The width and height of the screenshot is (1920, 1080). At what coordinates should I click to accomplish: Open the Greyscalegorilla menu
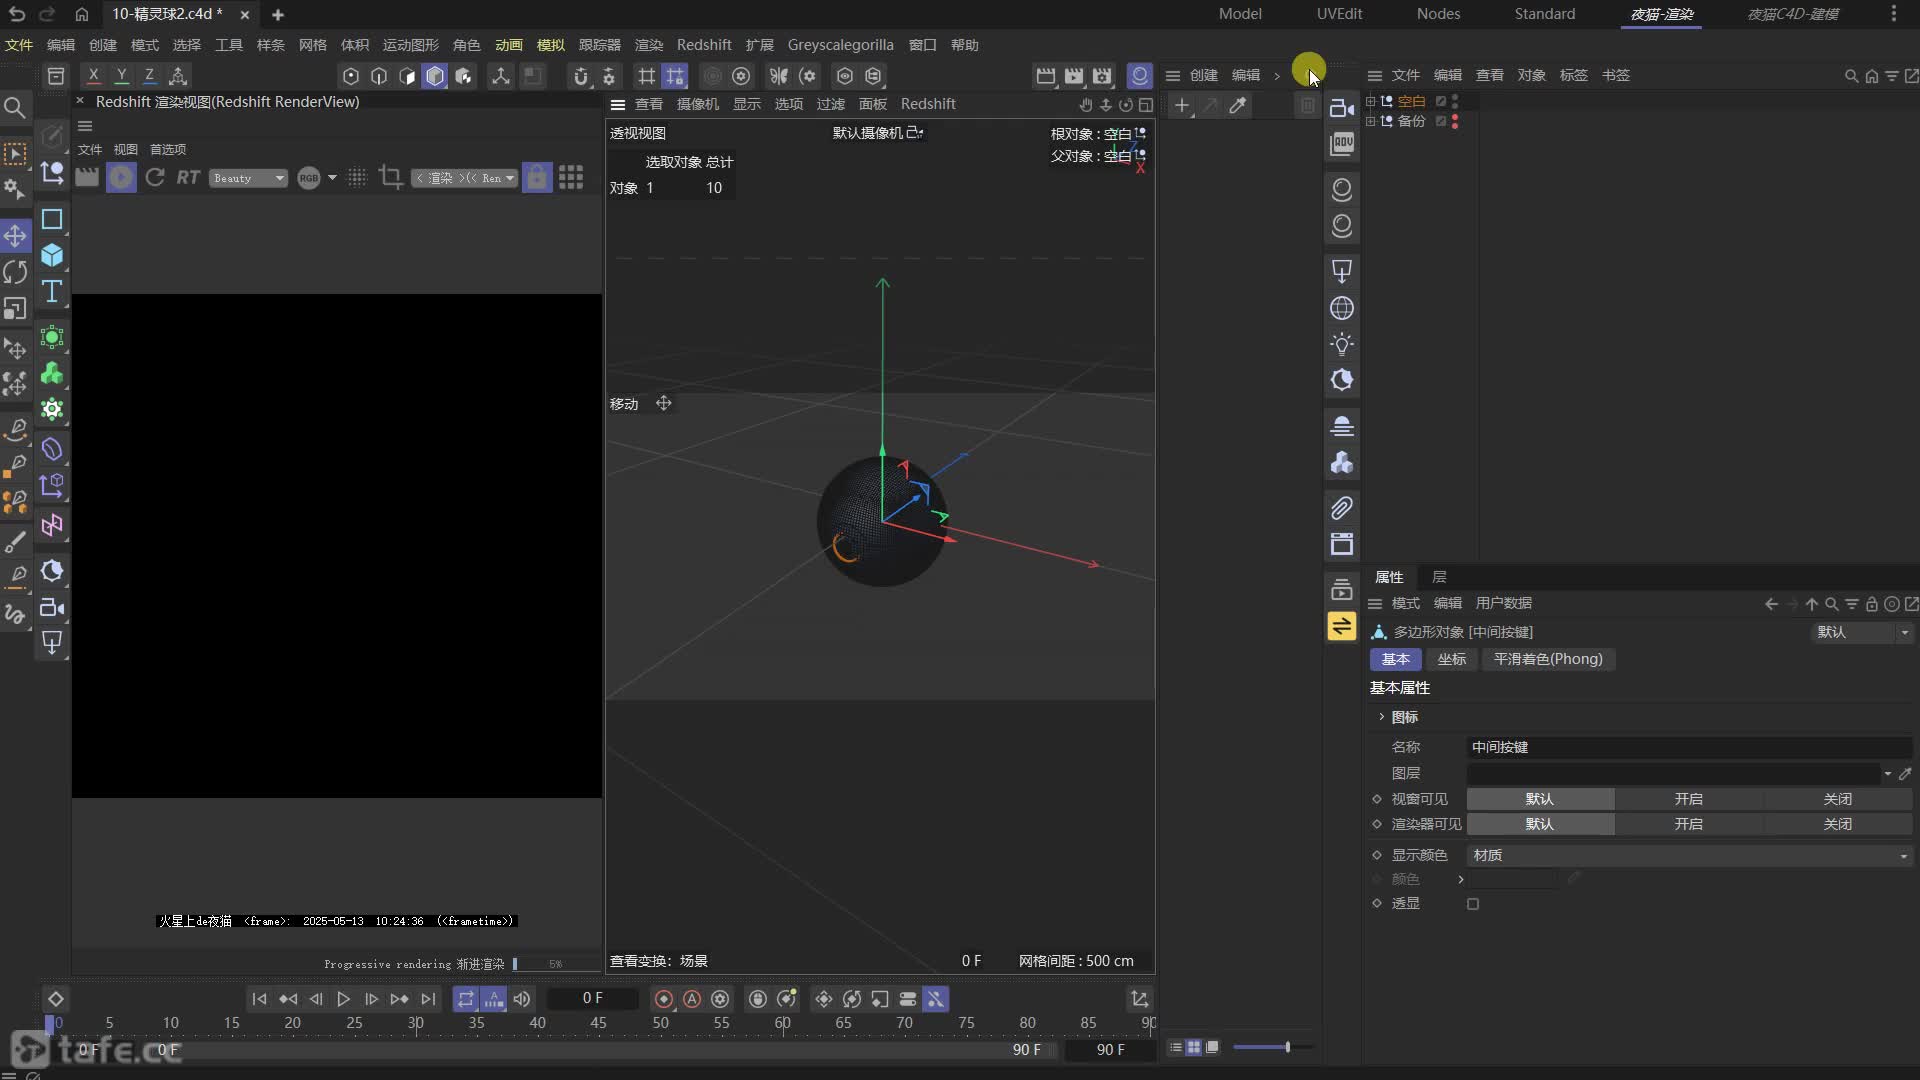click(841, 45)
